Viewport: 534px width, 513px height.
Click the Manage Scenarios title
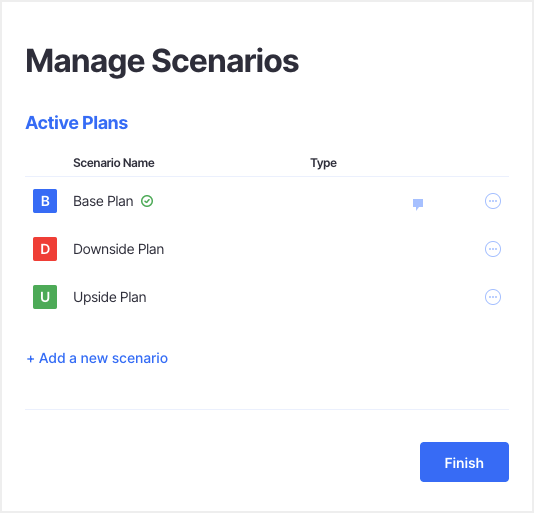pos(162,62)
